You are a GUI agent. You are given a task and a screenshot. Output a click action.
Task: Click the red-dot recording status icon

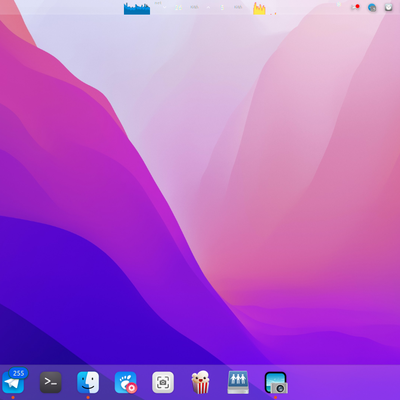pyautogui.click(x=355, y=7)
